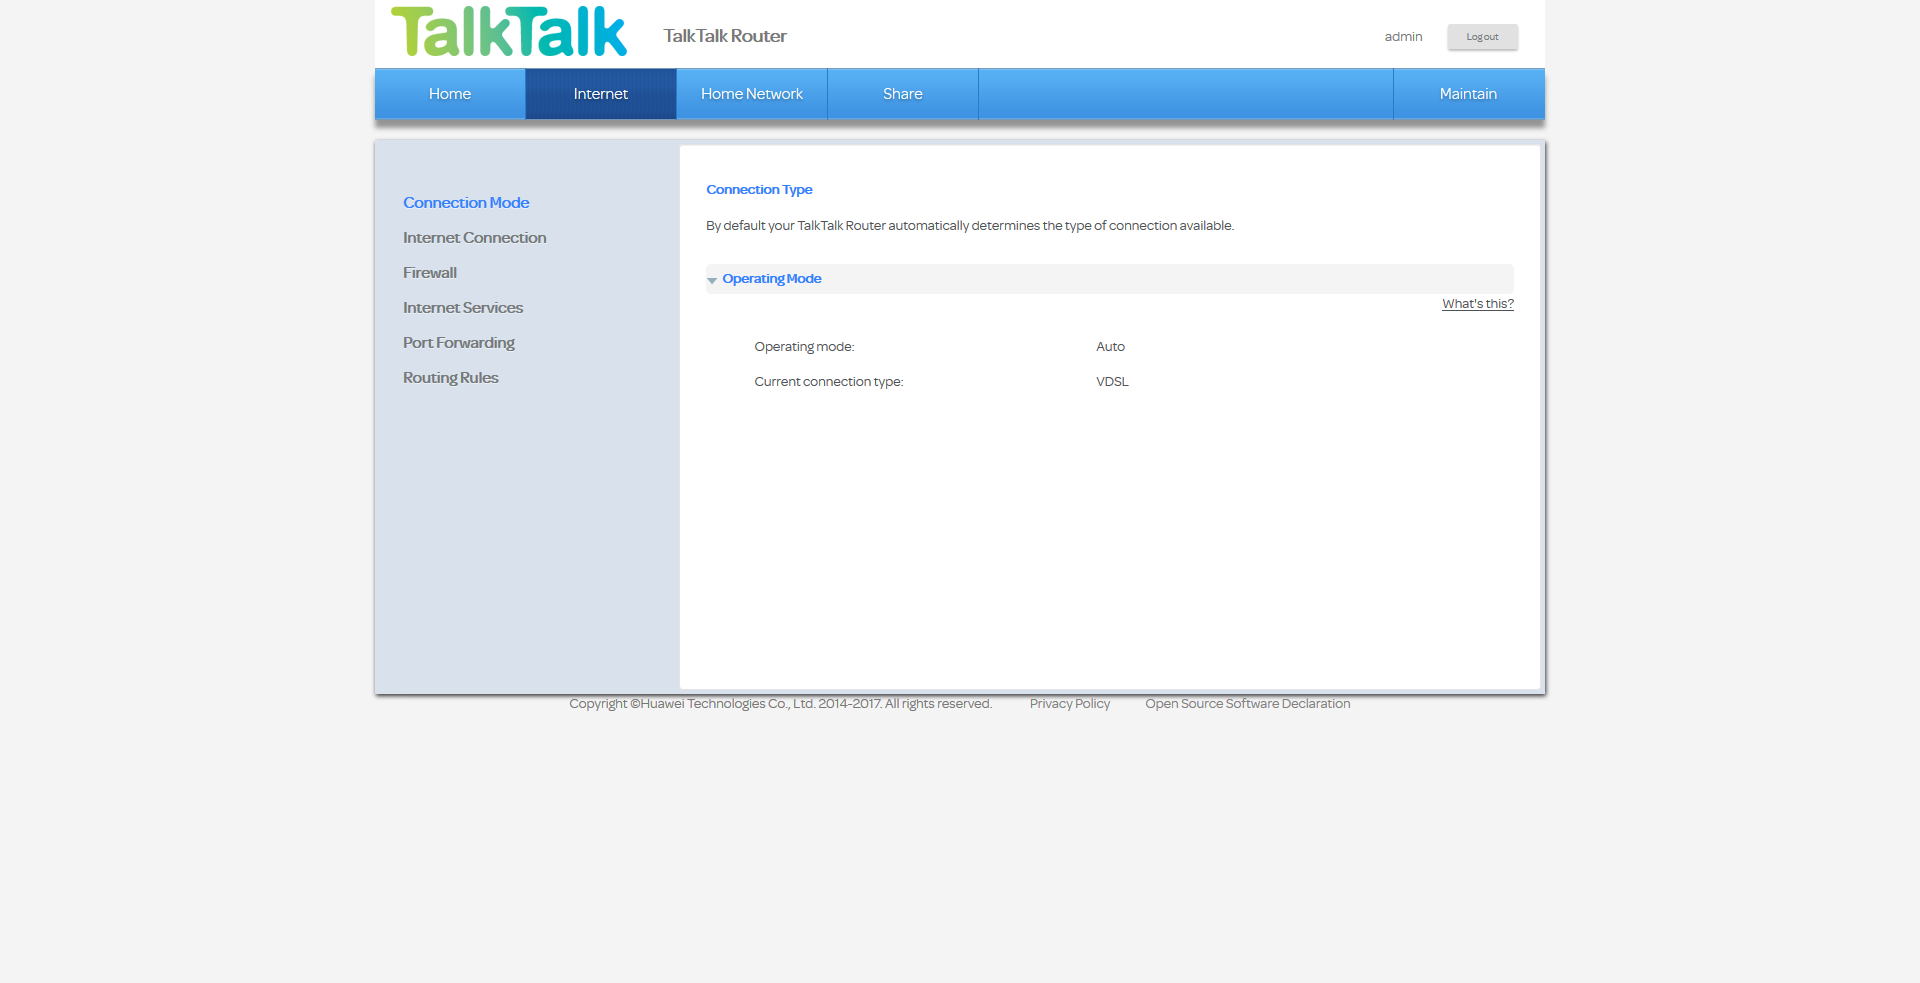Click the "What's this?" help link

point(1477,304)
